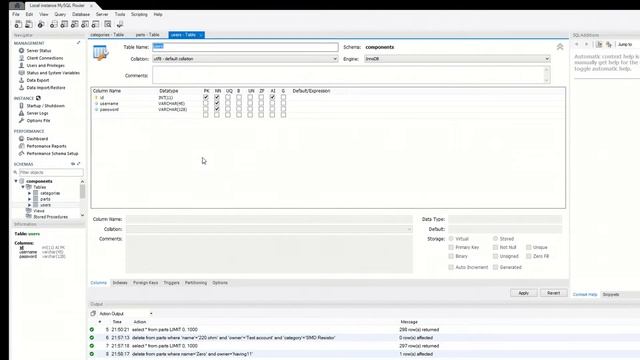Viewport: 640px width, 360px height.
Task: Click the Reconnect to DBMS toolbar icon
Action: (x=120, y=24)
